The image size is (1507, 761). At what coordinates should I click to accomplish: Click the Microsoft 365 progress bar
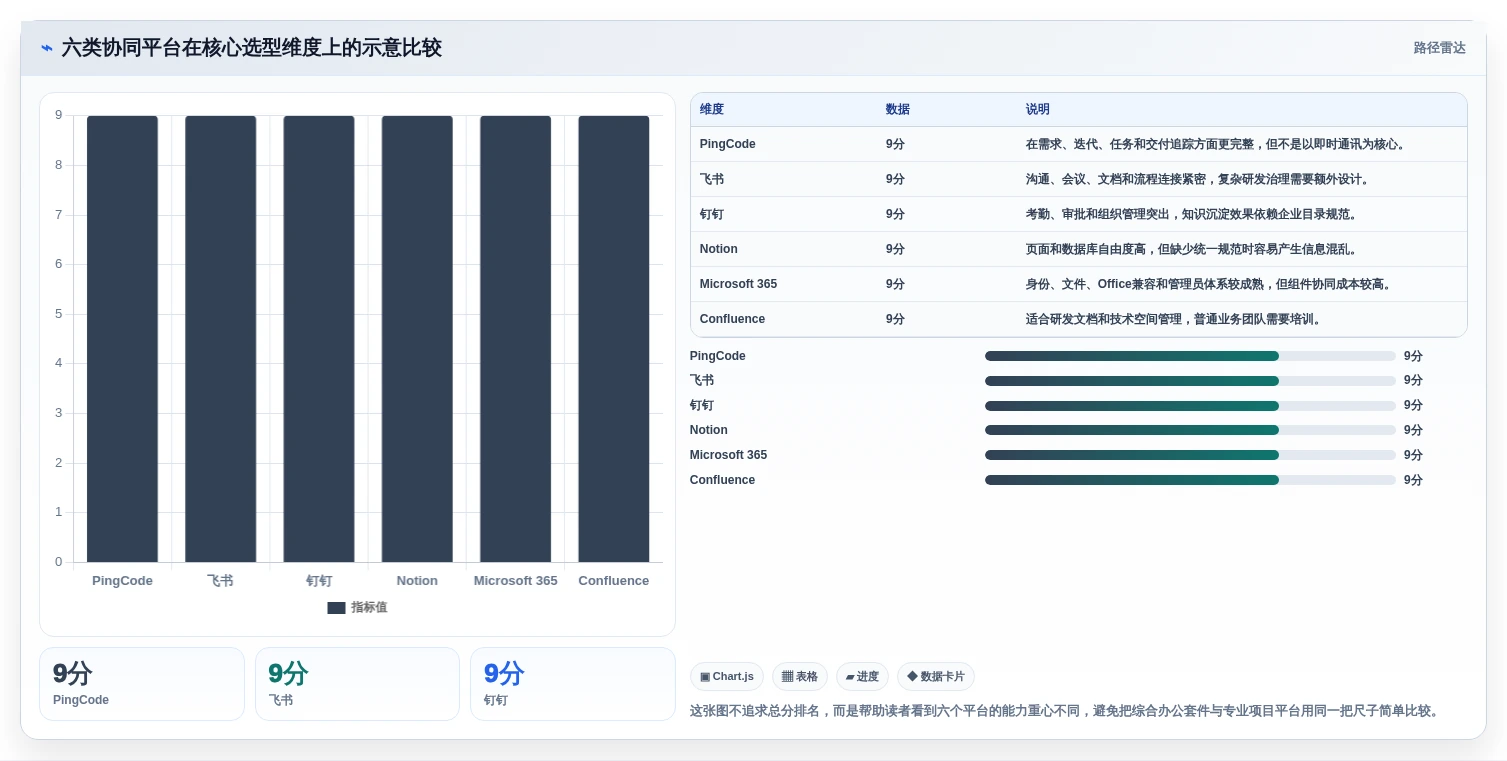1190,455
